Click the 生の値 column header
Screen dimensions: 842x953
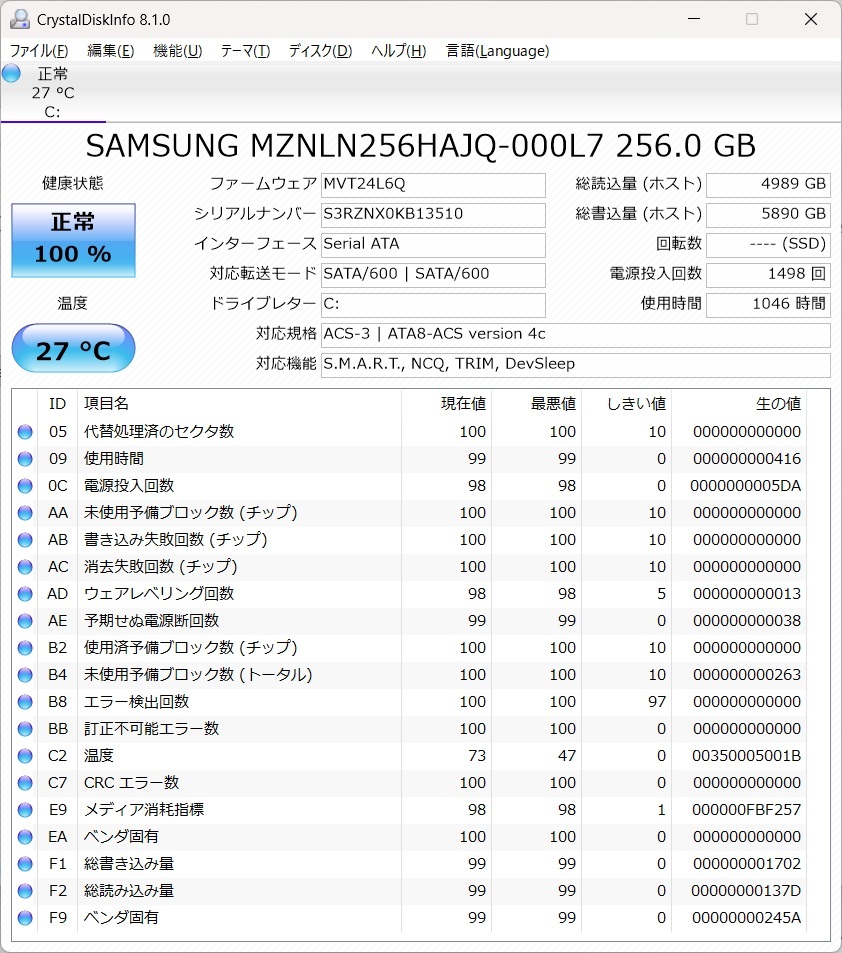[777, 404]
